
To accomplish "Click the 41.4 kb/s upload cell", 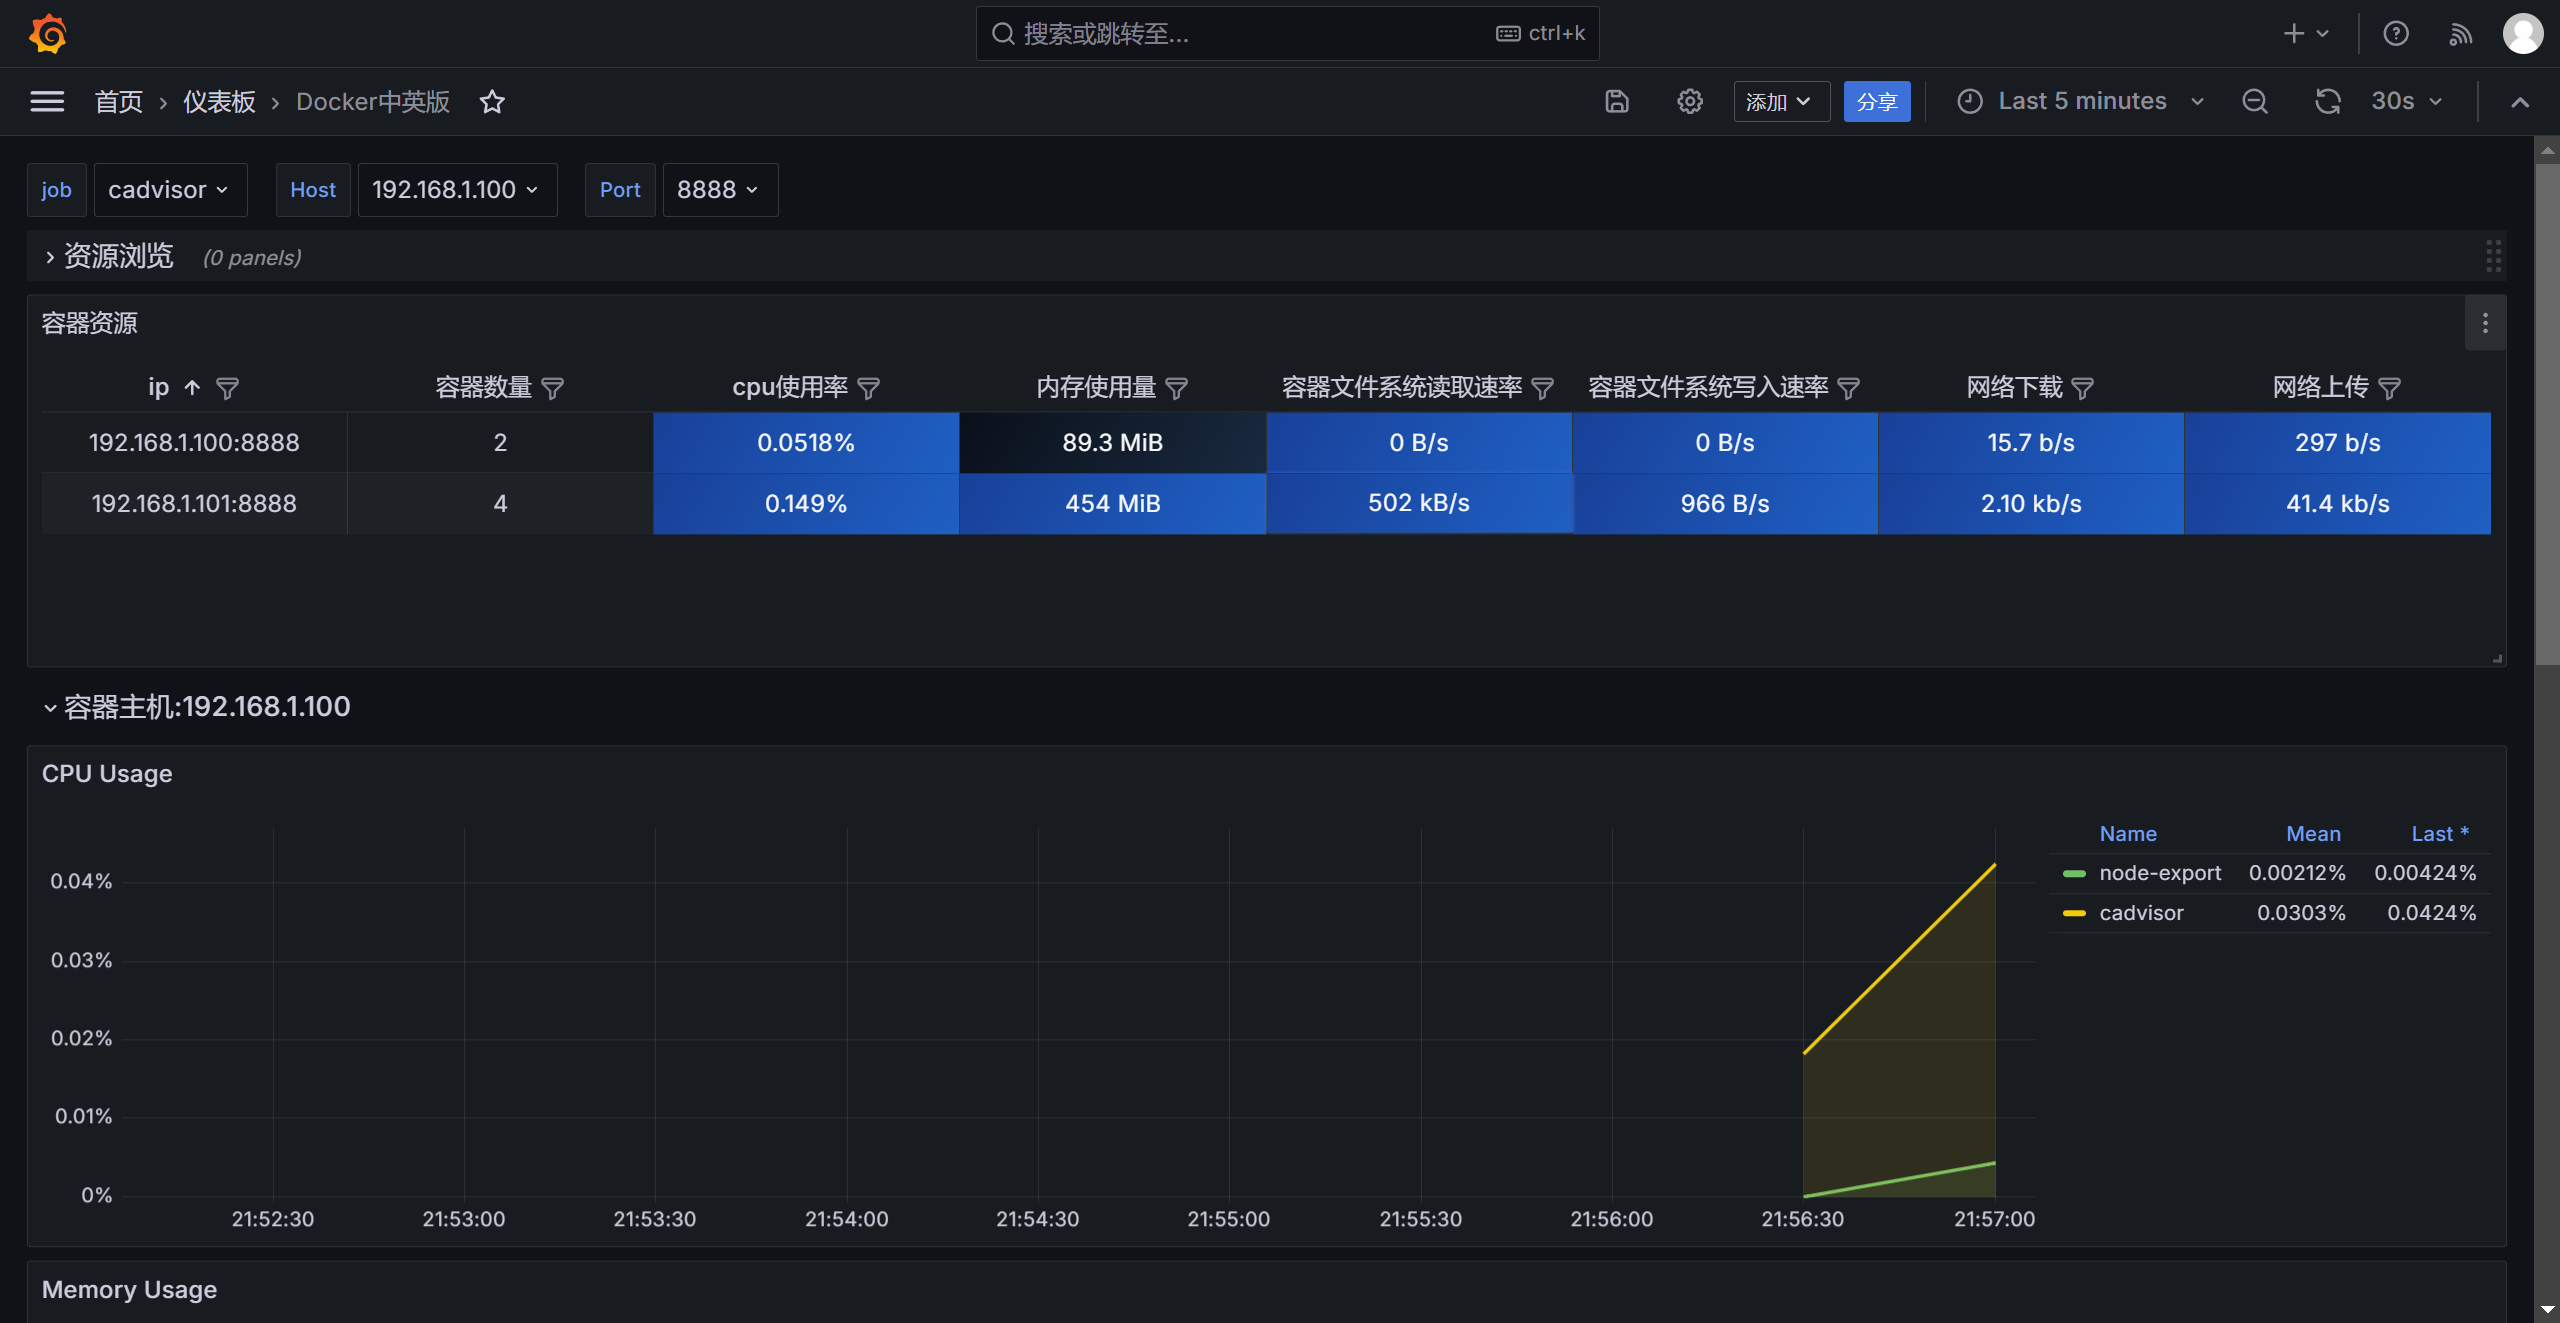I will click(x=2337, y=504).
